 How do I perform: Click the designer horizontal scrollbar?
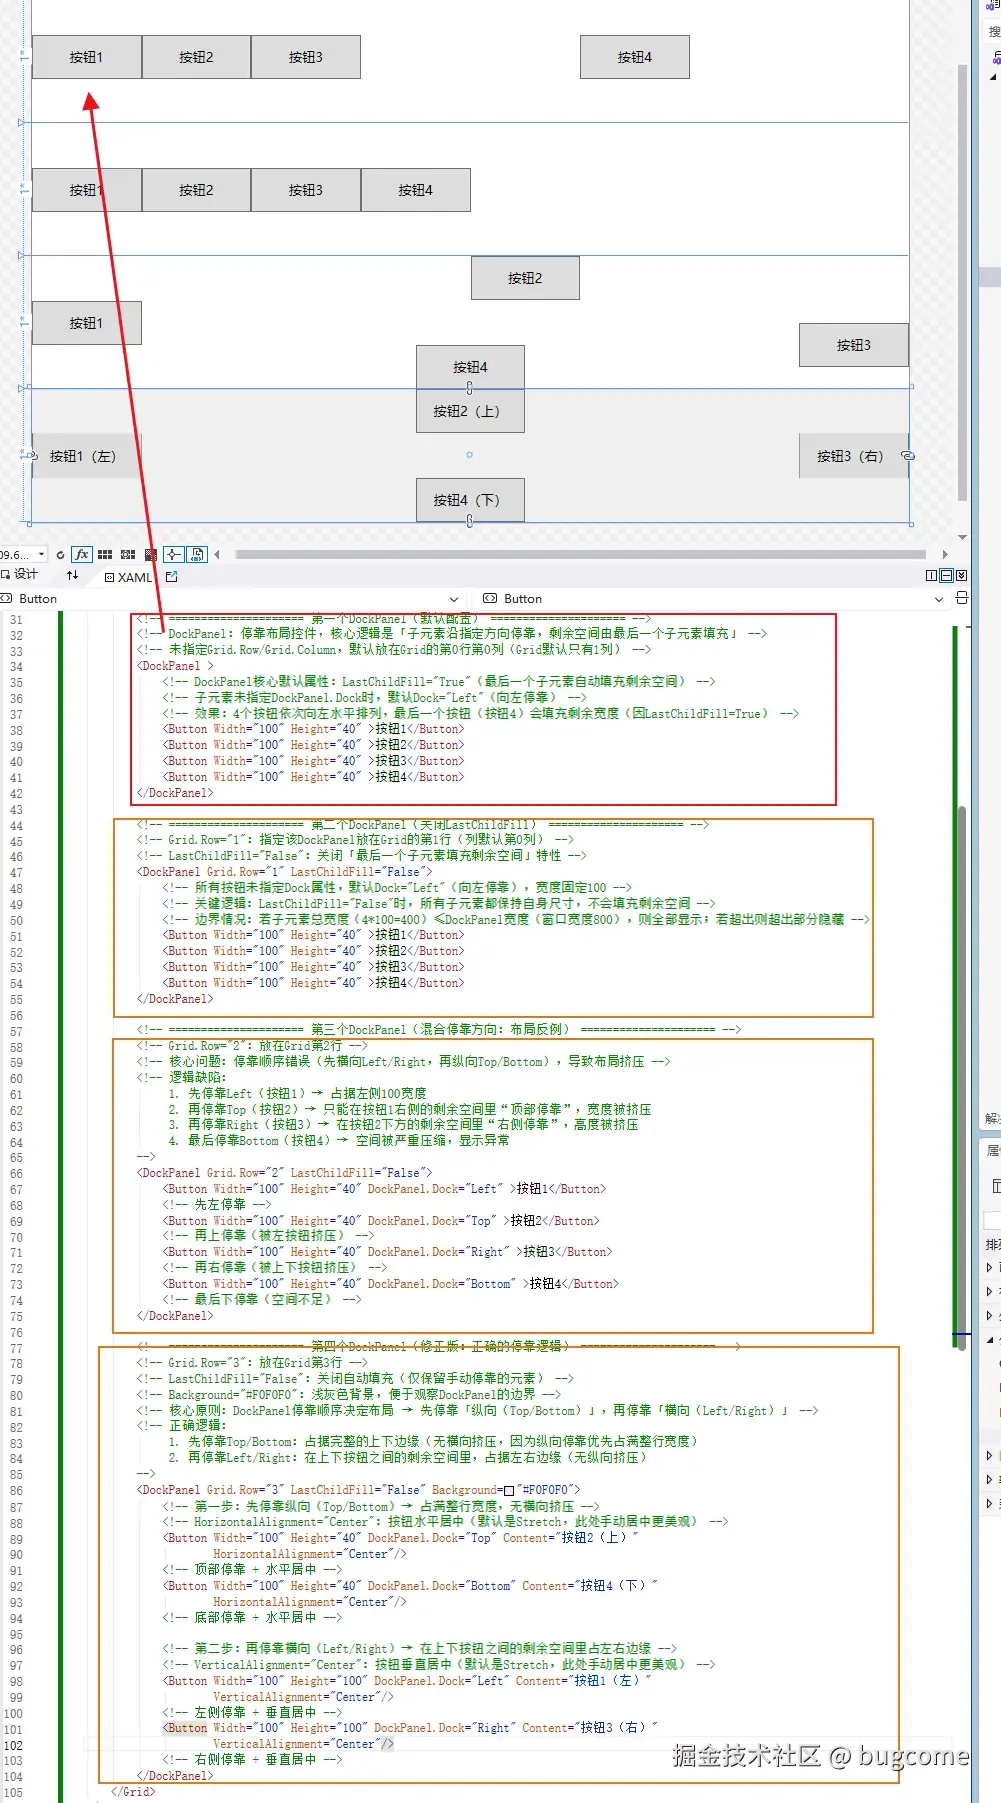coord(580,554)
